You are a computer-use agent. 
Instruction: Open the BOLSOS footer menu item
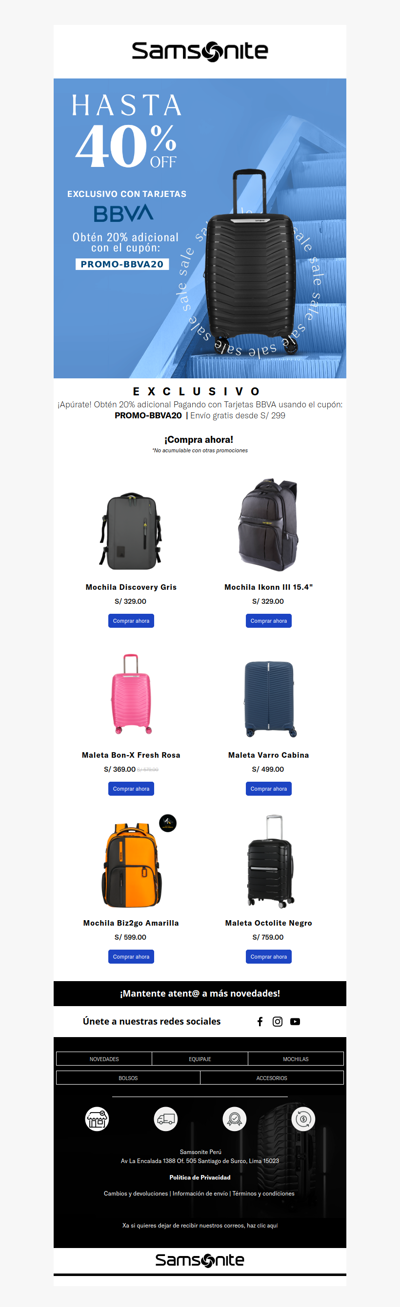coord(128,1078)
